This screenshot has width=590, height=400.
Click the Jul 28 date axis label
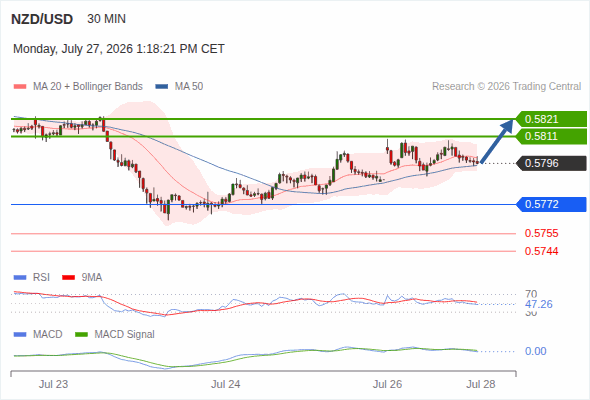[x=481, y=385]
